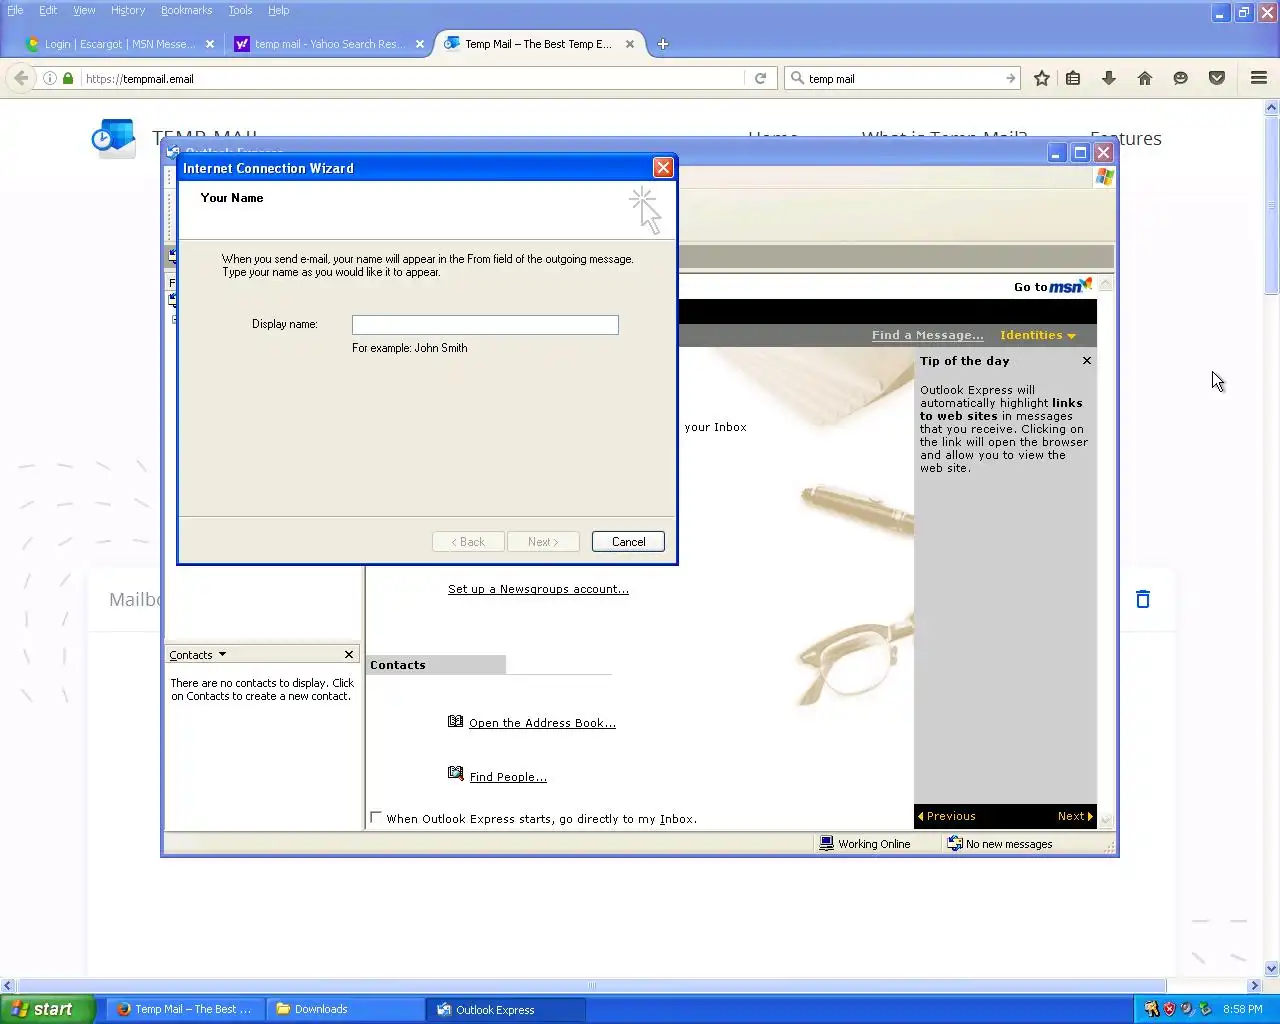Click the Address Book icon

(456, 721)
